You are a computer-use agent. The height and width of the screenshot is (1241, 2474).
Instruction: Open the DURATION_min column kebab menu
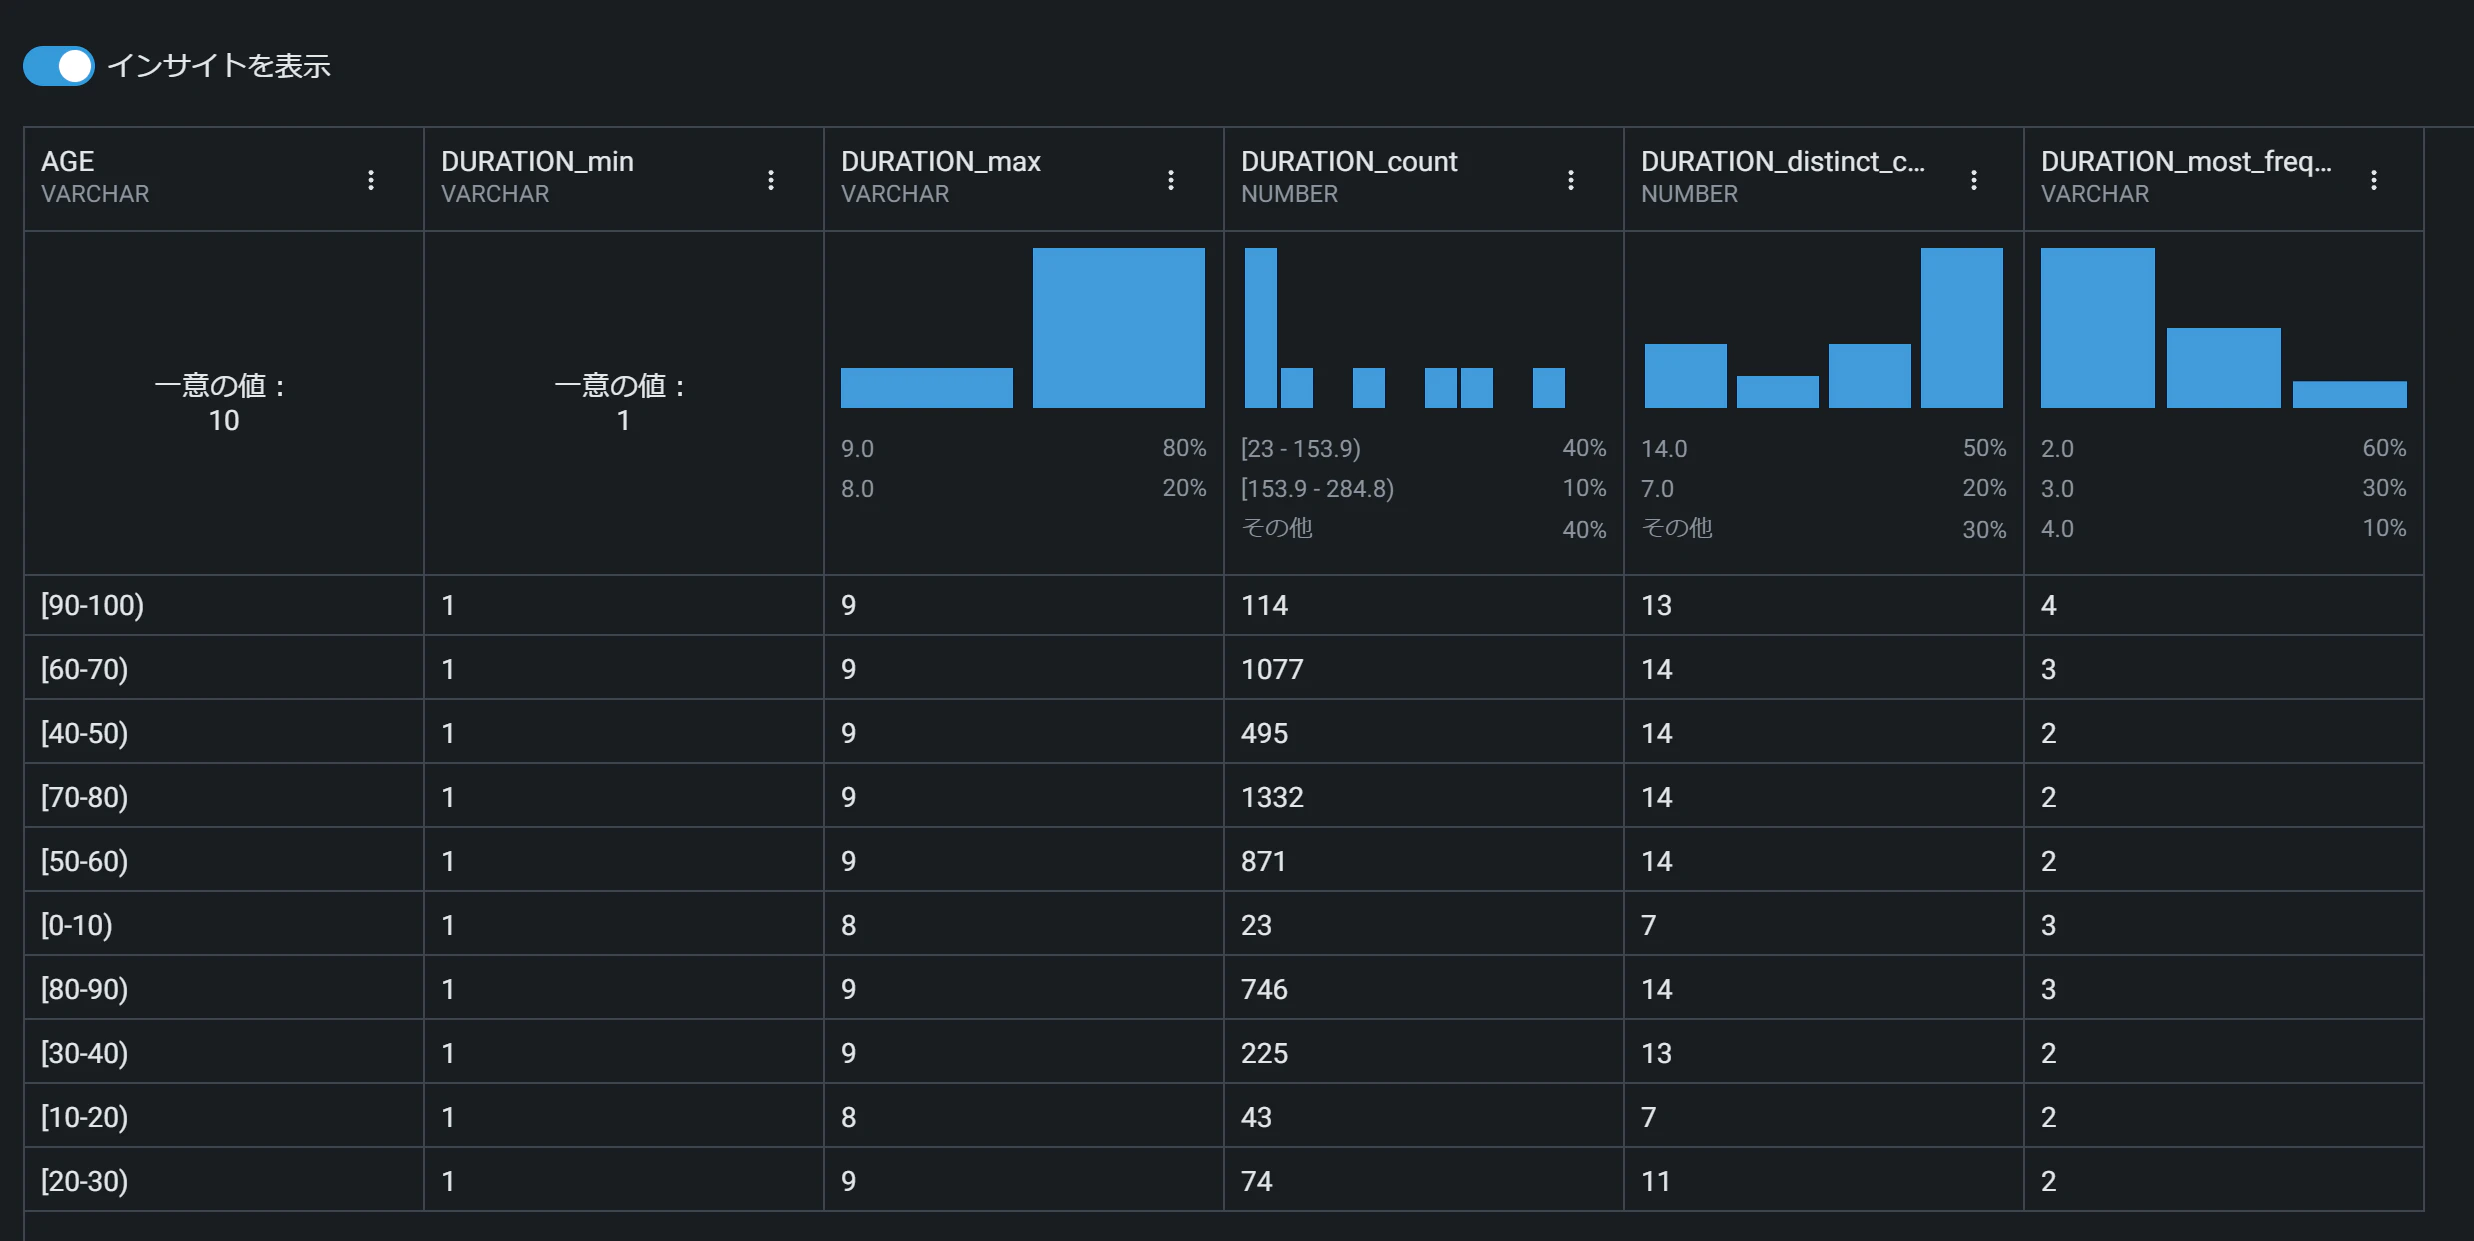[x=771, y=180]
